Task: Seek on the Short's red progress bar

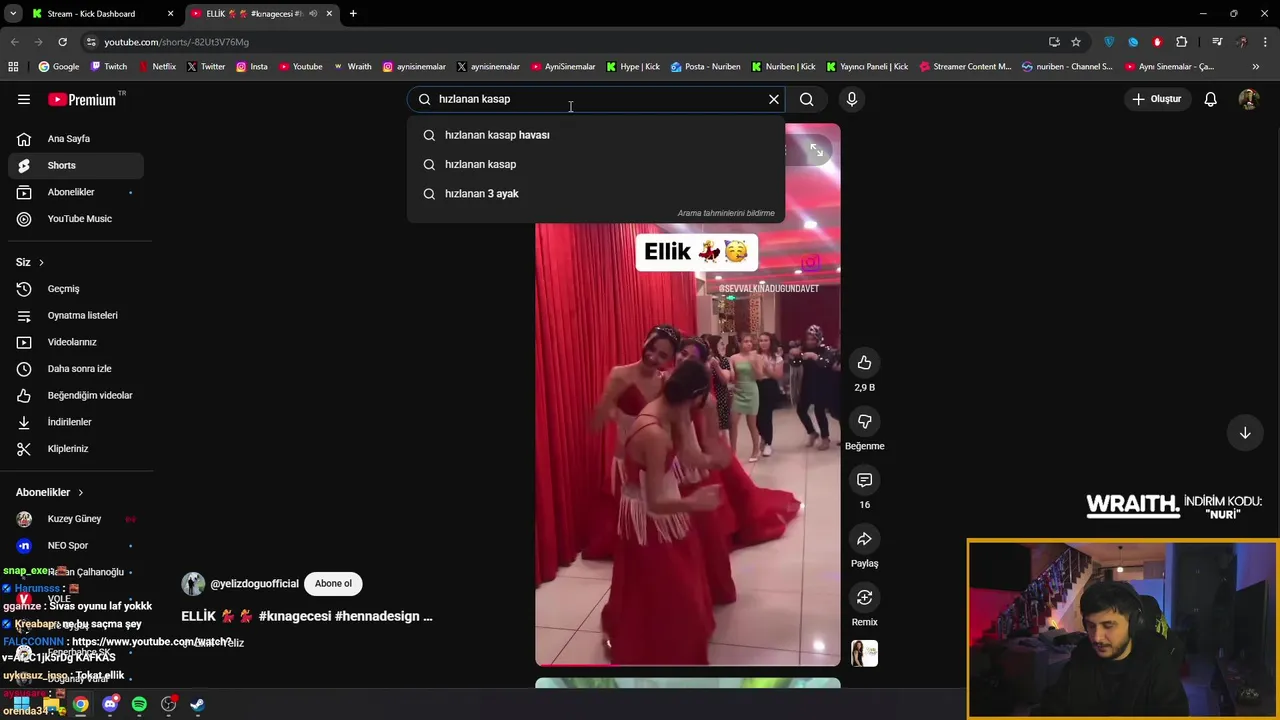Action: tap(688, 665)
